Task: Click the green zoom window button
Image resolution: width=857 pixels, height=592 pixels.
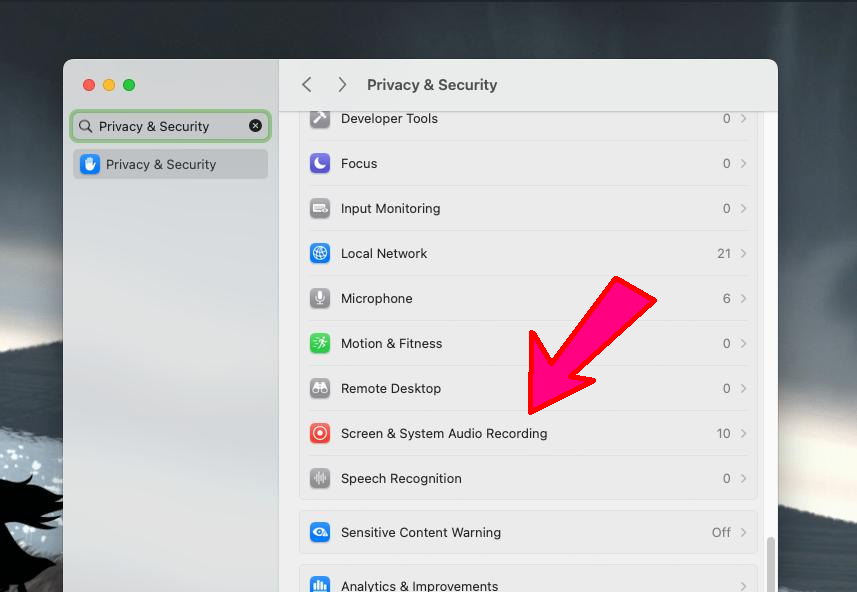Action: click(129, 85)
